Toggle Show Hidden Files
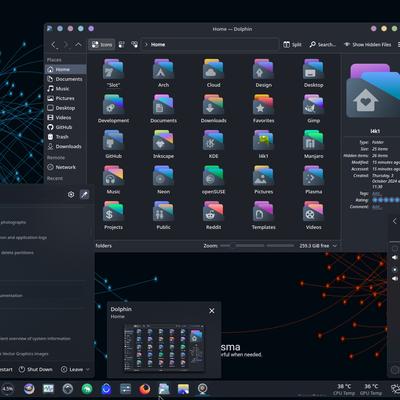 coord(367,45)
